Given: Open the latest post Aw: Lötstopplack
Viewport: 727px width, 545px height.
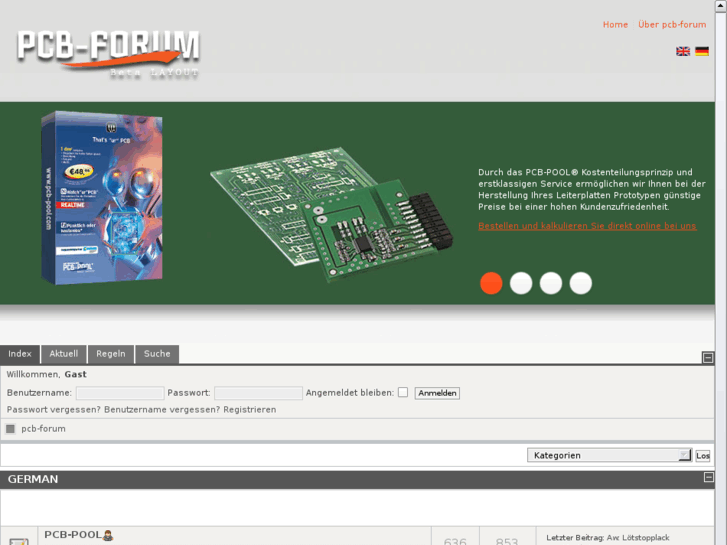Looking at the screenshot, I should tap(638, 538).
